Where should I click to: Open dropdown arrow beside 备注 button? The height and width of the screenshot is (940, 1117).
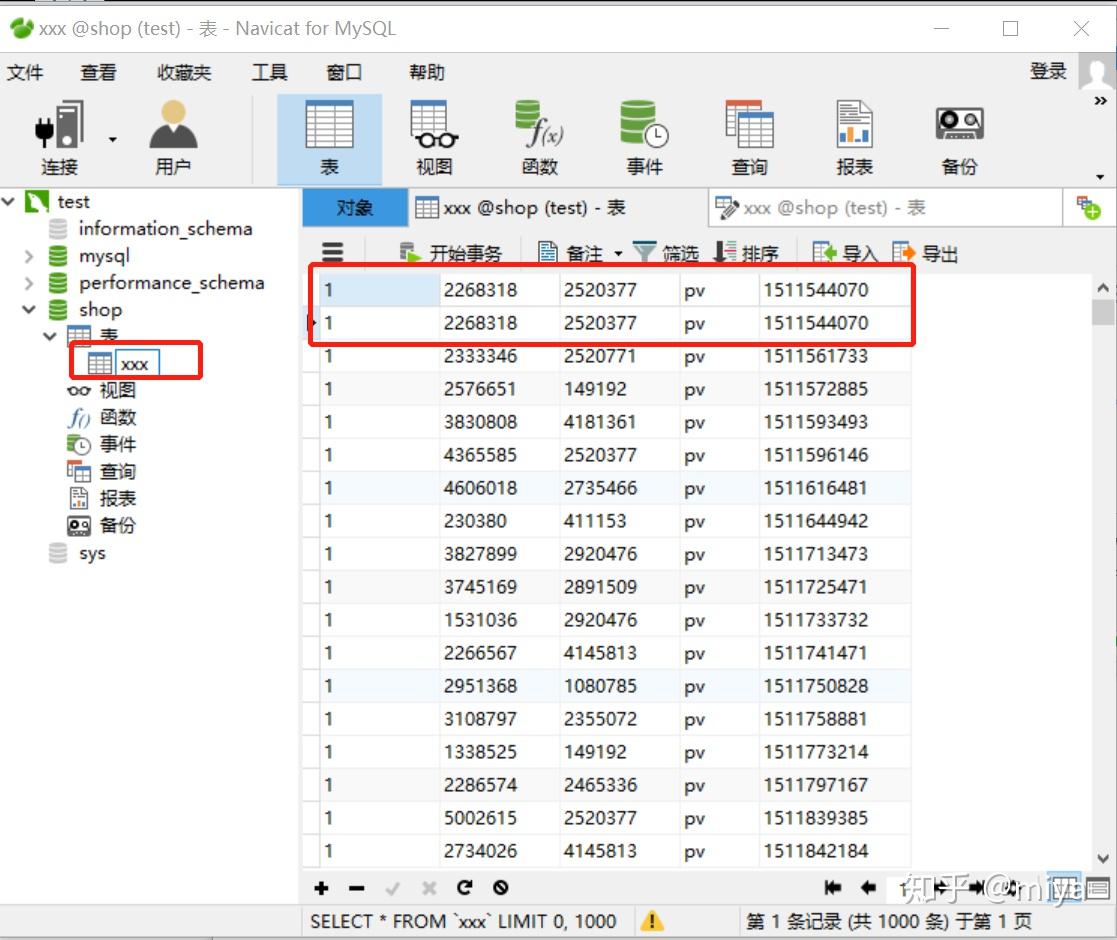618,254
